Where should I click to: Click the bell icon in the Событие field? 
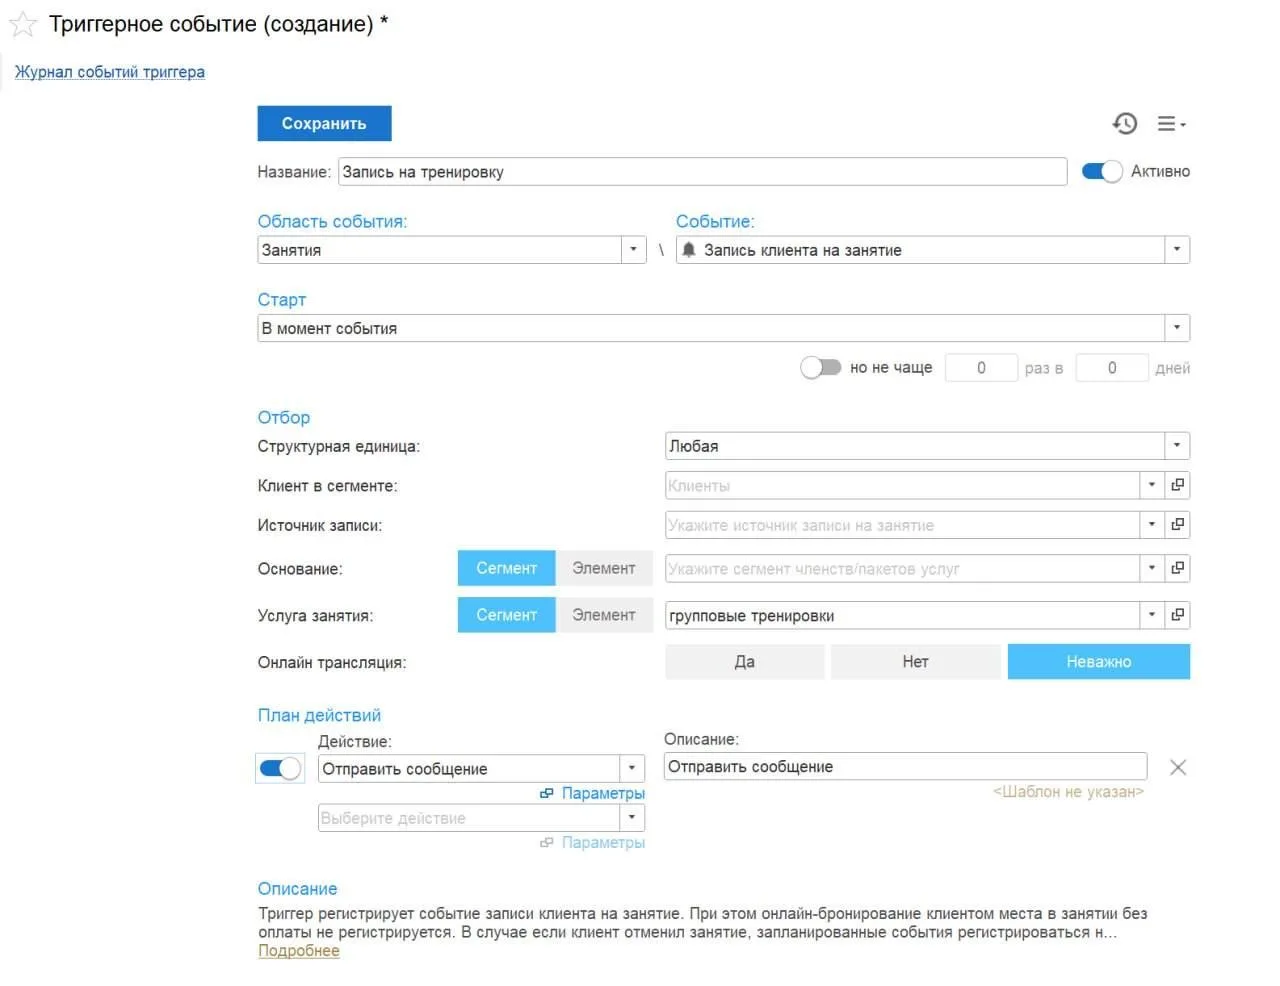tap(689, 250)
